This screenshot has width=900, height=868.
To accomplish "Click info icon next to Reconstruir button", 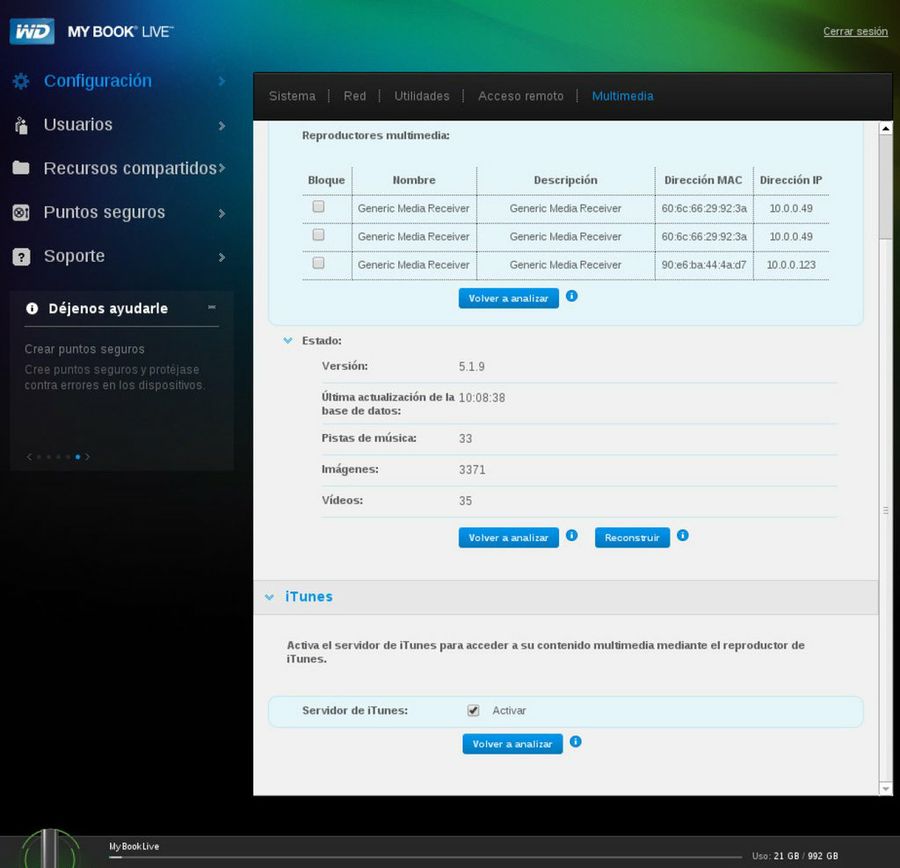I will (682, 536).
